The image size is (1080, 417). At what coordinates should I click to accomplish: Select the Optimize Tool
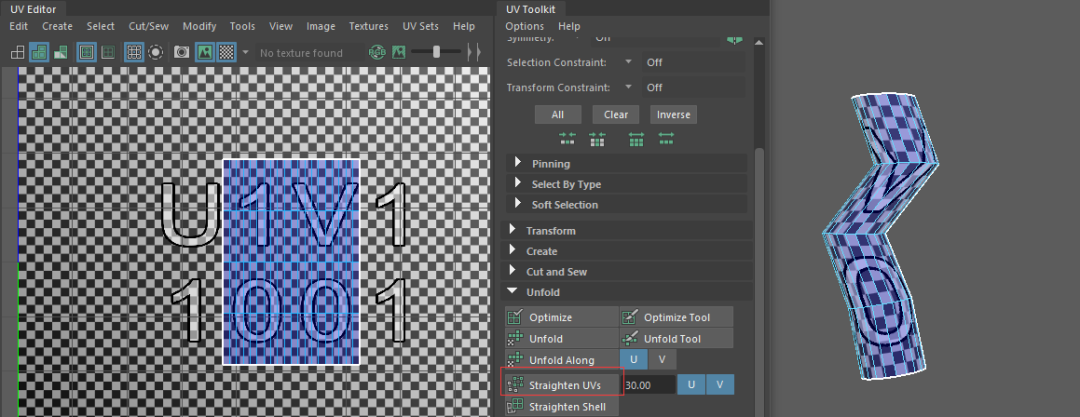(x=676, y=317)
